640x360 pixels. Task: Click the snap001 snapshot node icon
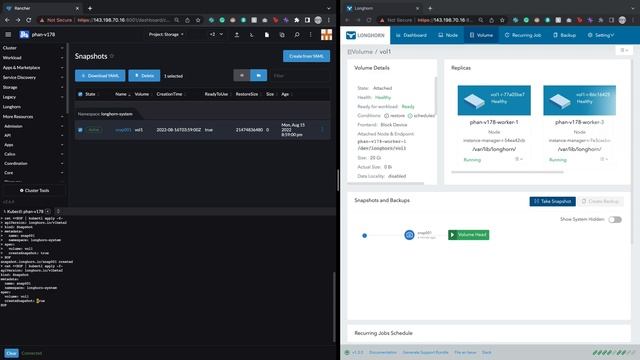(409, 235)
